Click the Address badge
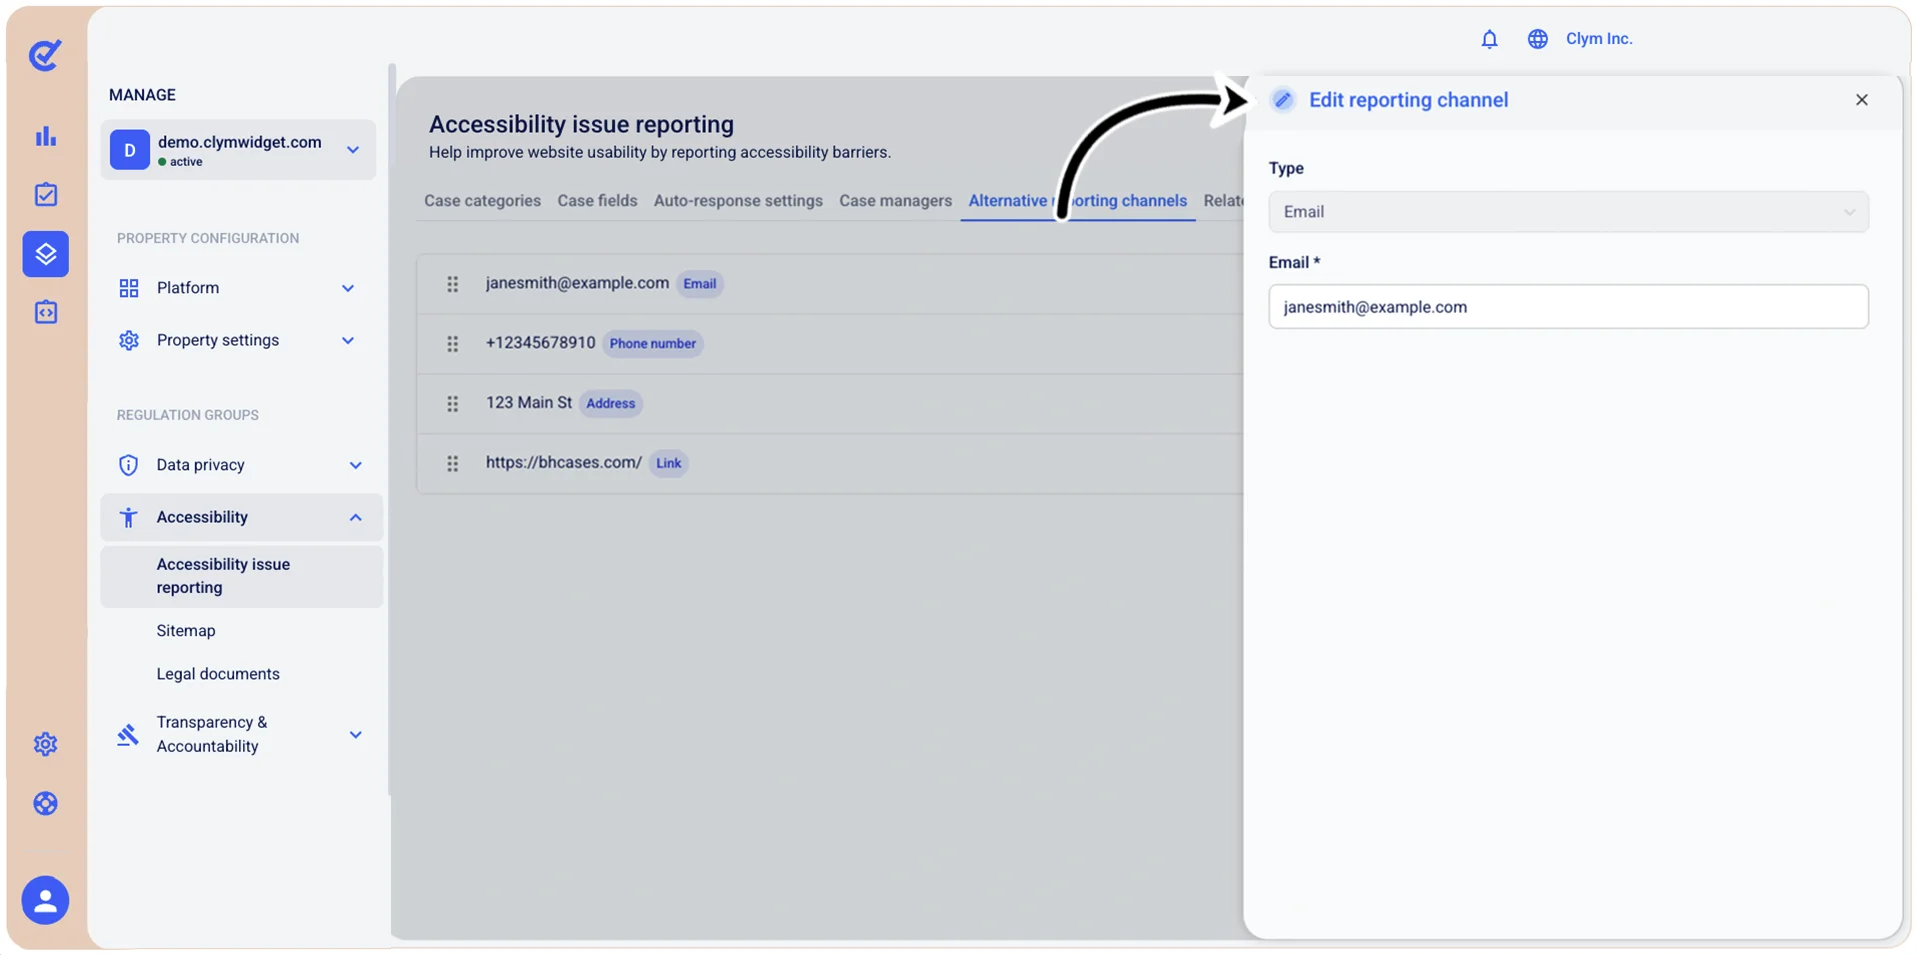This screenshot has height=955, width=1917. [x=611, y=404]
